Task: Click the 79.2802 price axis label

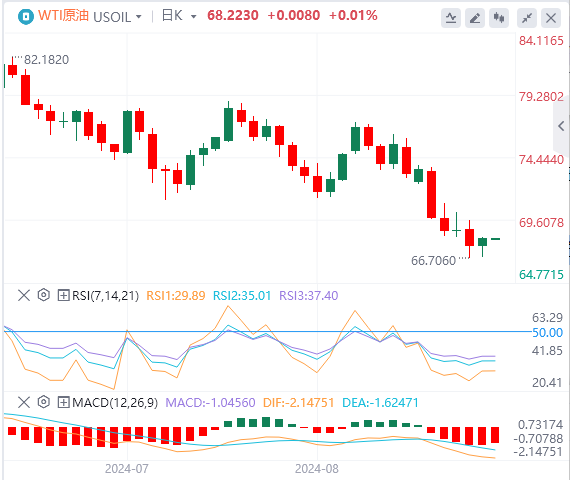Action: 541,97
